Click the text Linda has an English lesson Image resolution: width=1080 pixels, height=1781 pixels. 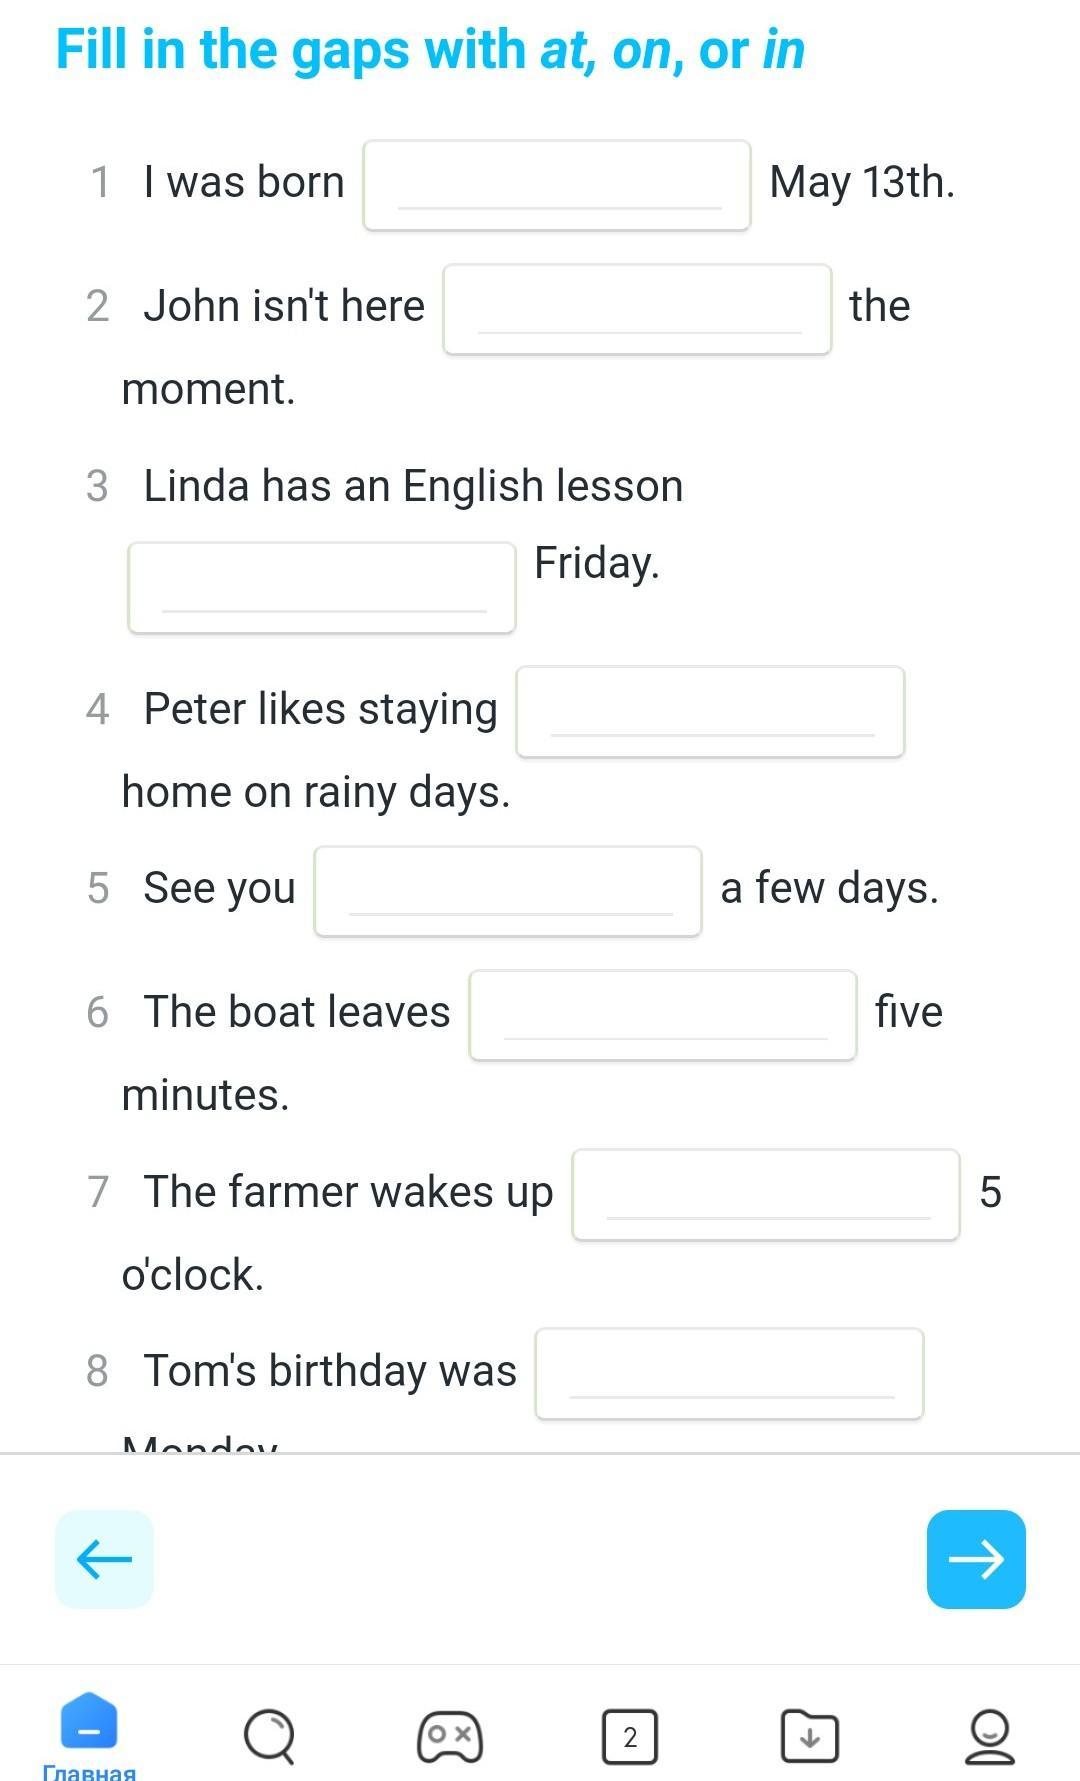coord(413,486)
